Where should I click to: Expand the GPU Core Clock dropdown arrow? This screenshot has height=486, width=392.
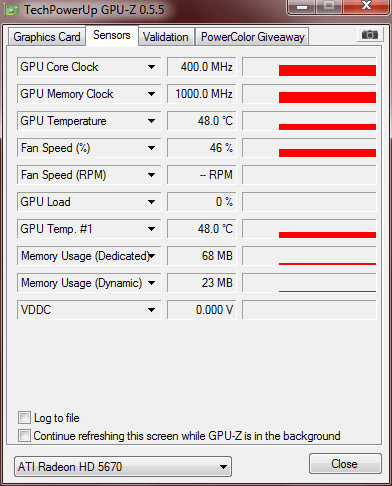(x=151, y=67)
